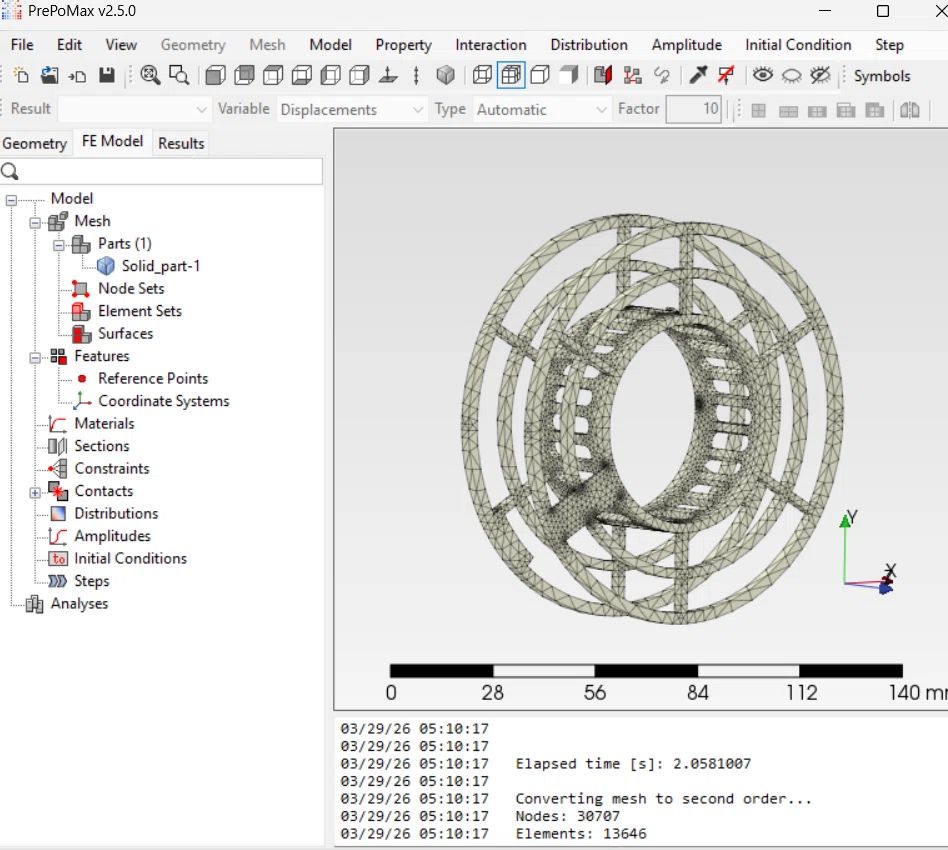Image resolution: width=948 pixels, height=850 pixels.
Task: Select Analyses in the model tree
Action: 79,603
